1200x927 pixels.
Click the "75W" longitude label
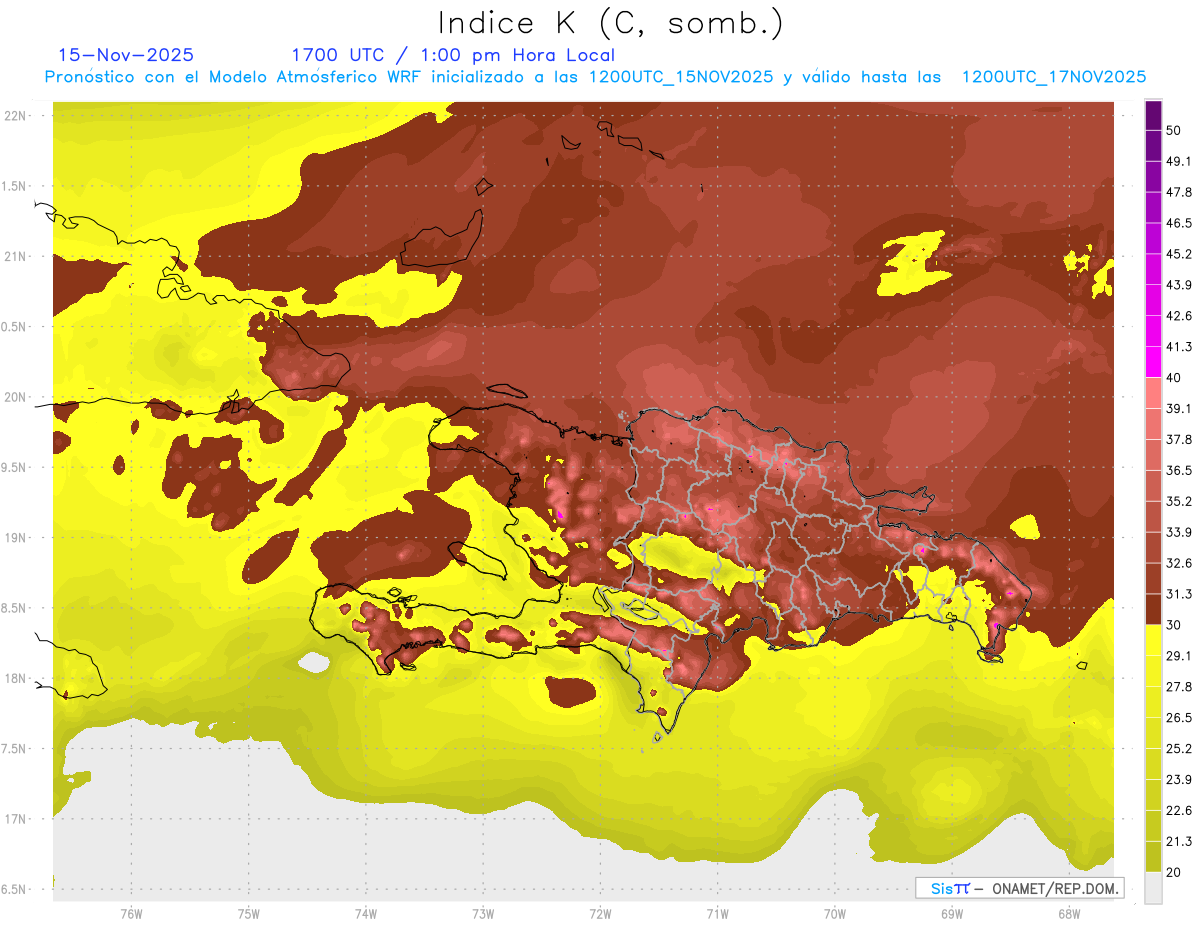pyautogui.click(x=249, y=914)
